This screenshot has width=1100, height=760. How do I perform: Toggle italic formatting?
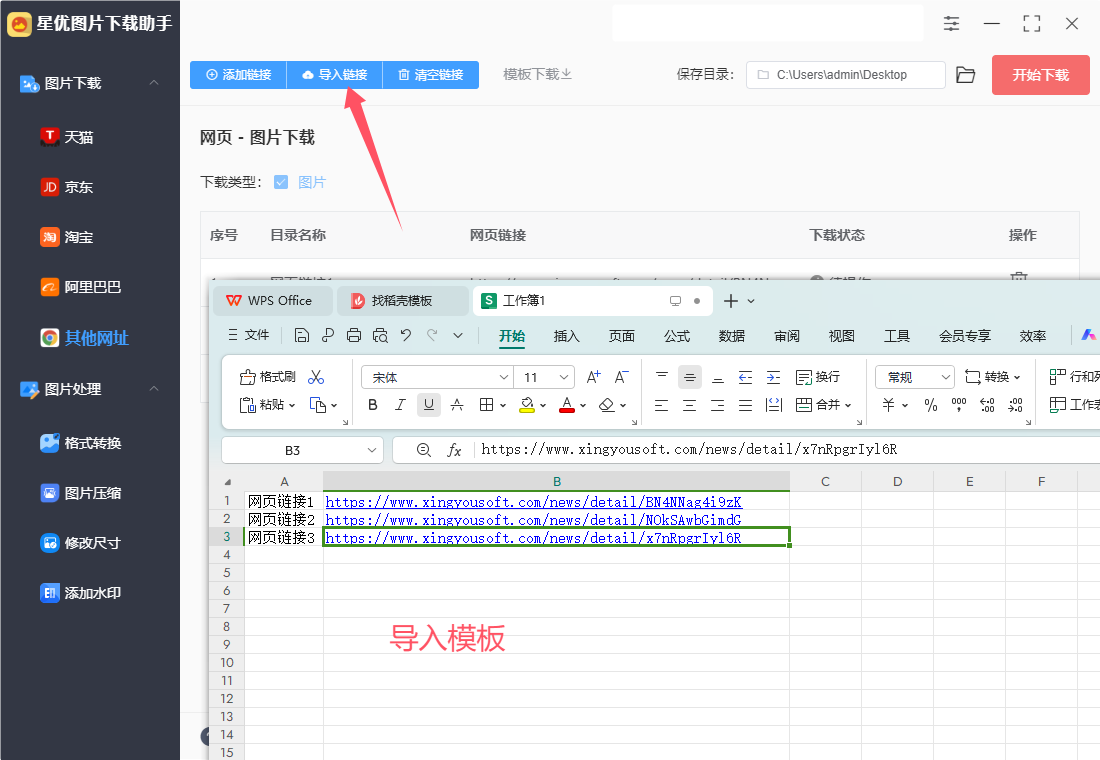pos(400,405)
